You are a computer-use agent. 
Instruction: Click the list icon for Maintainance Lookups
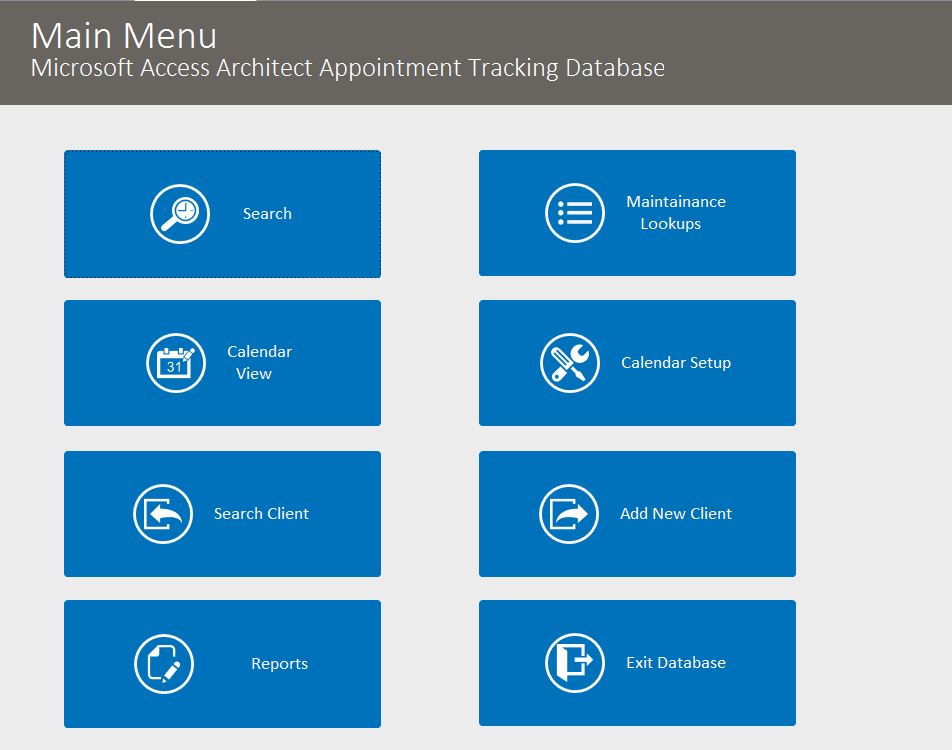tap(574, 213)
